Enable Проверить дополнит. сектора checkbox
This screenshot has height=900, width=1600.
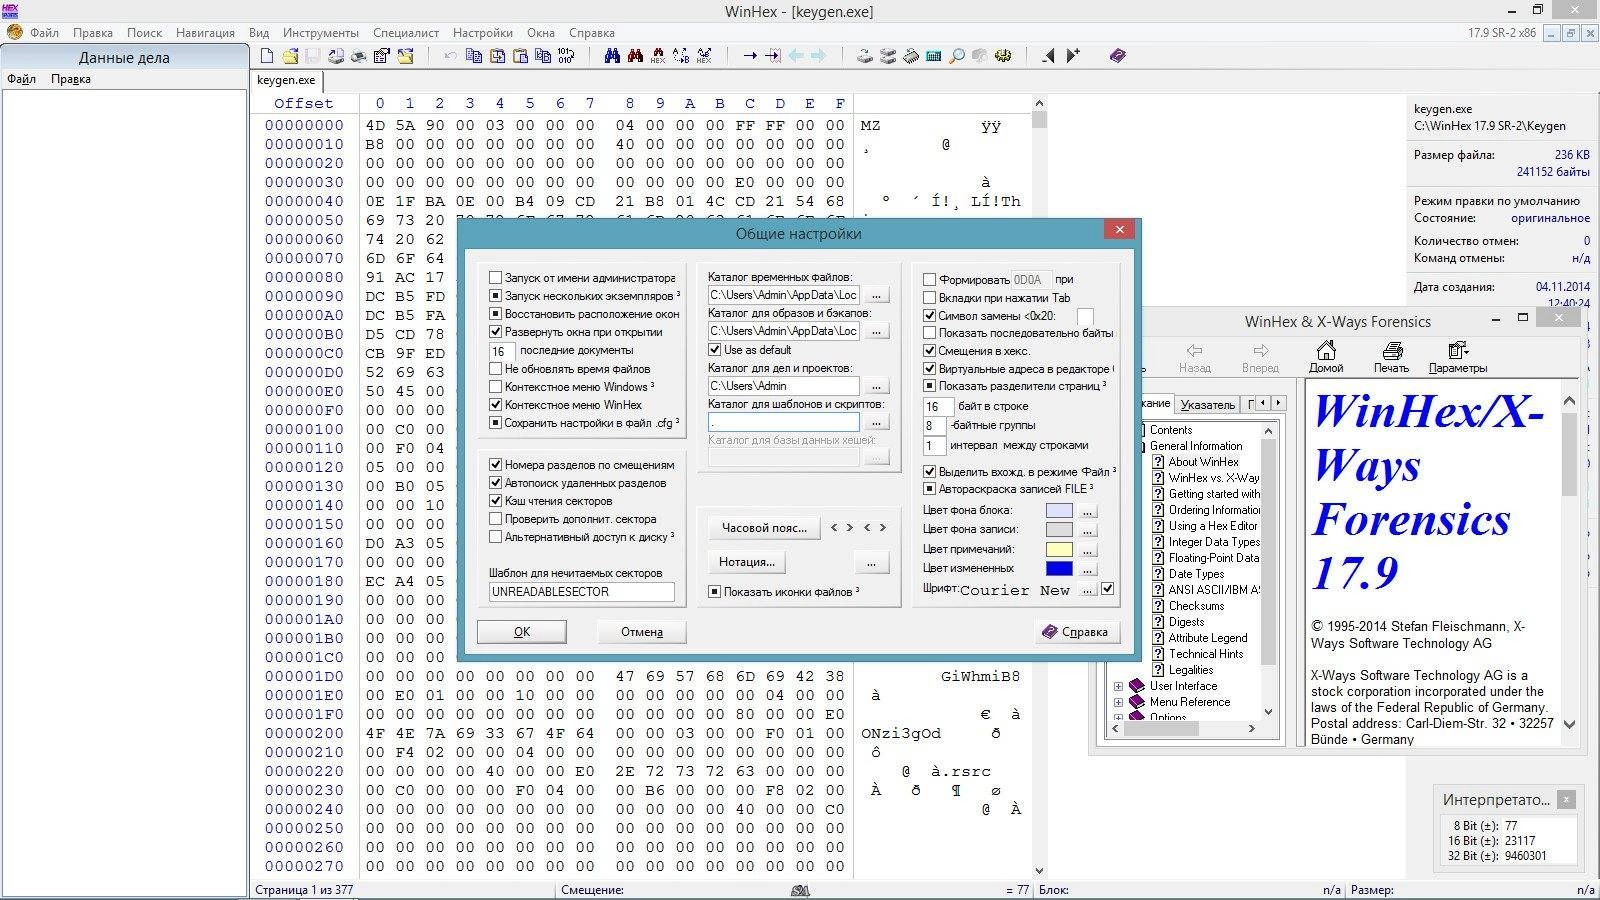(496, 519)
